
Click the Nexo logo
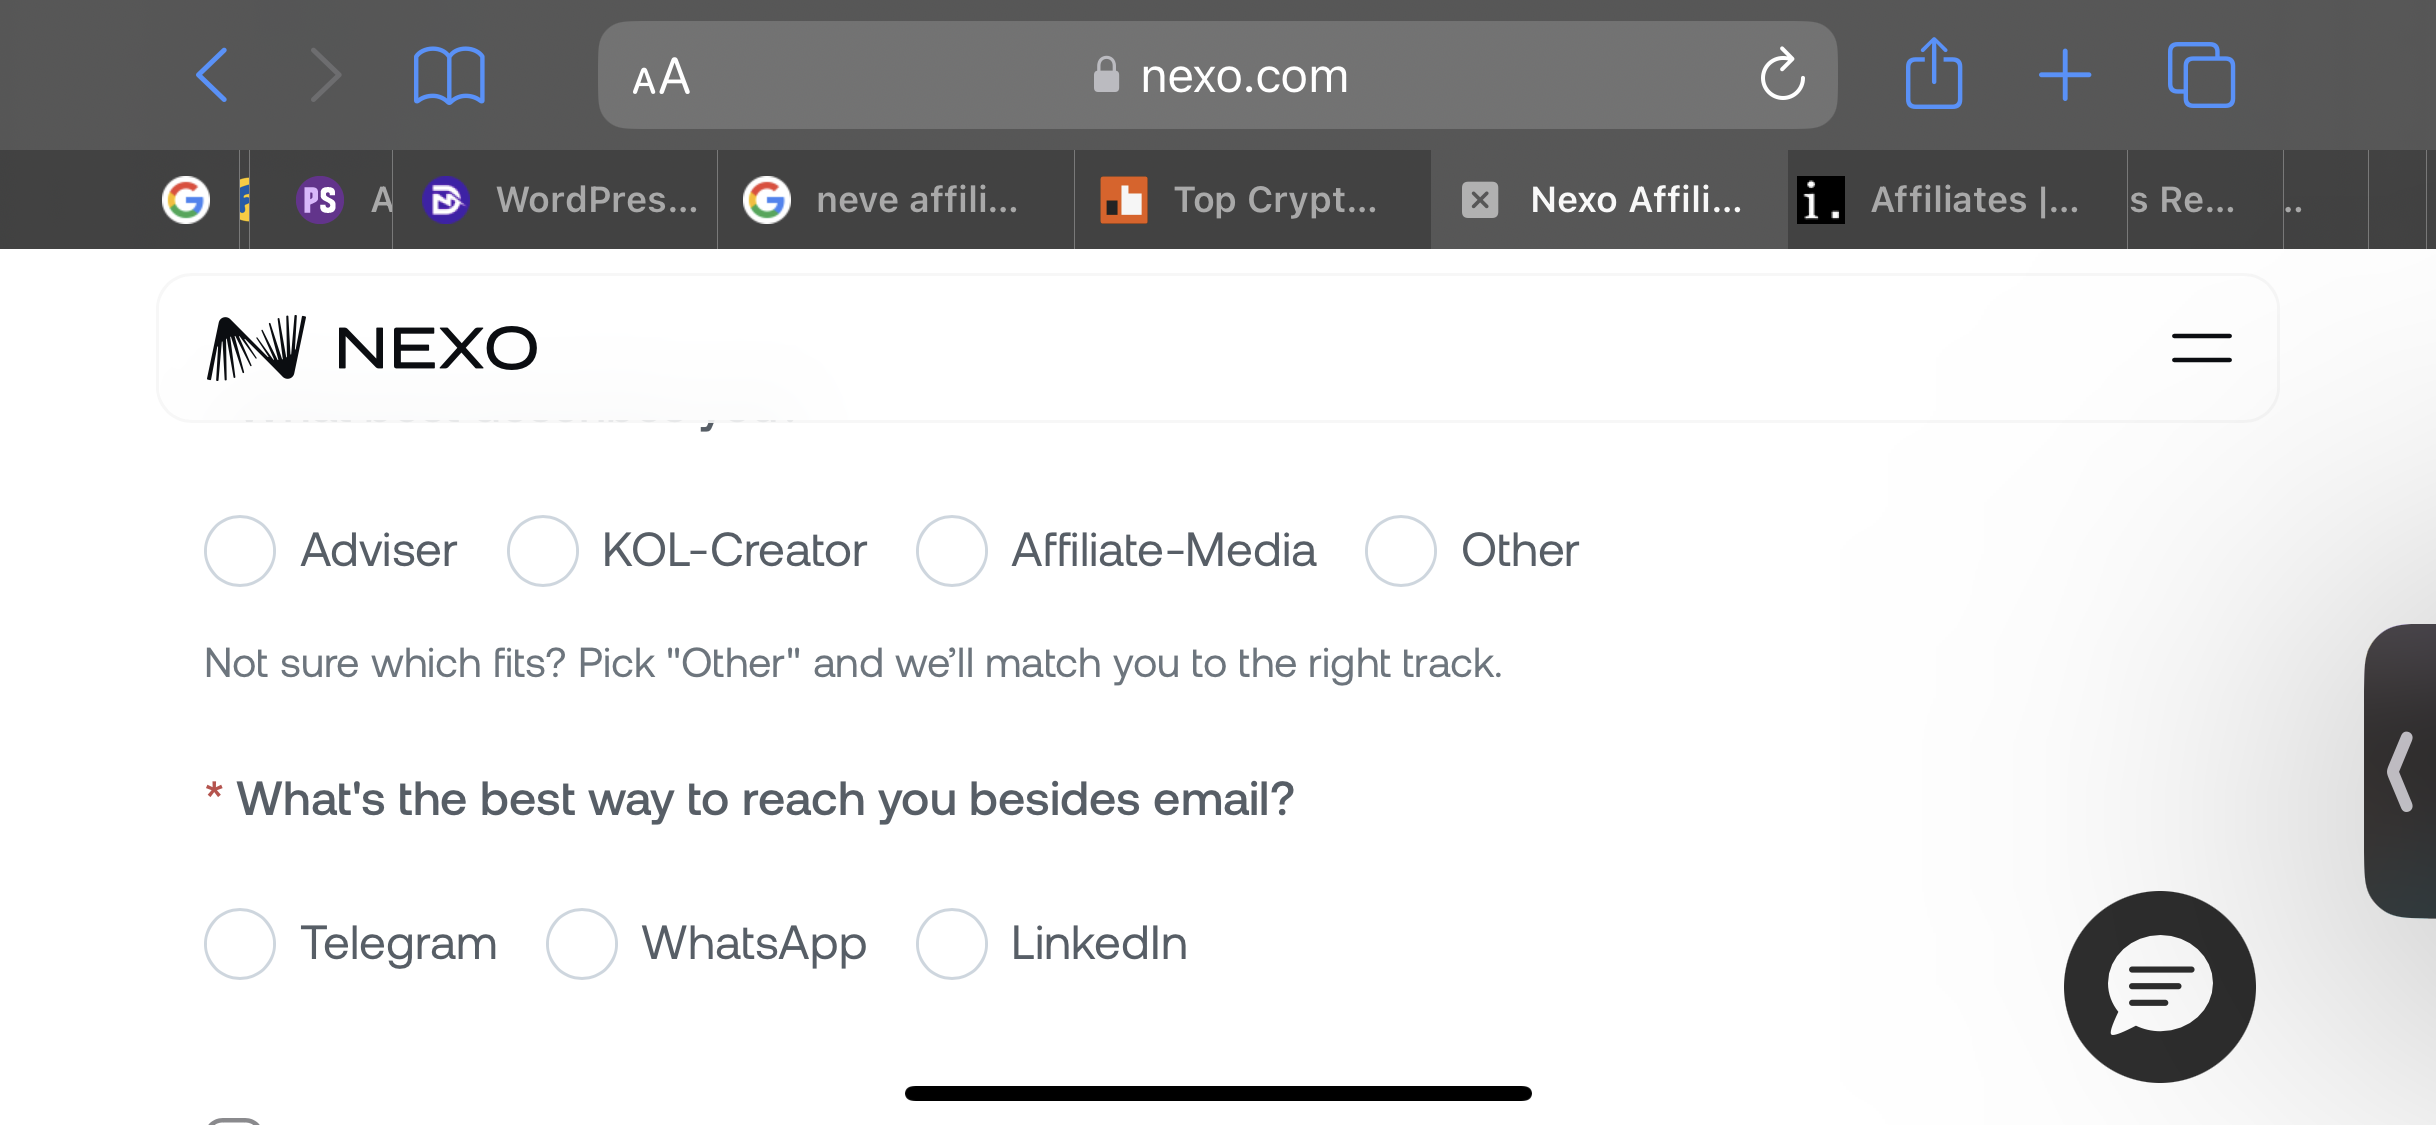click(371, 348)
